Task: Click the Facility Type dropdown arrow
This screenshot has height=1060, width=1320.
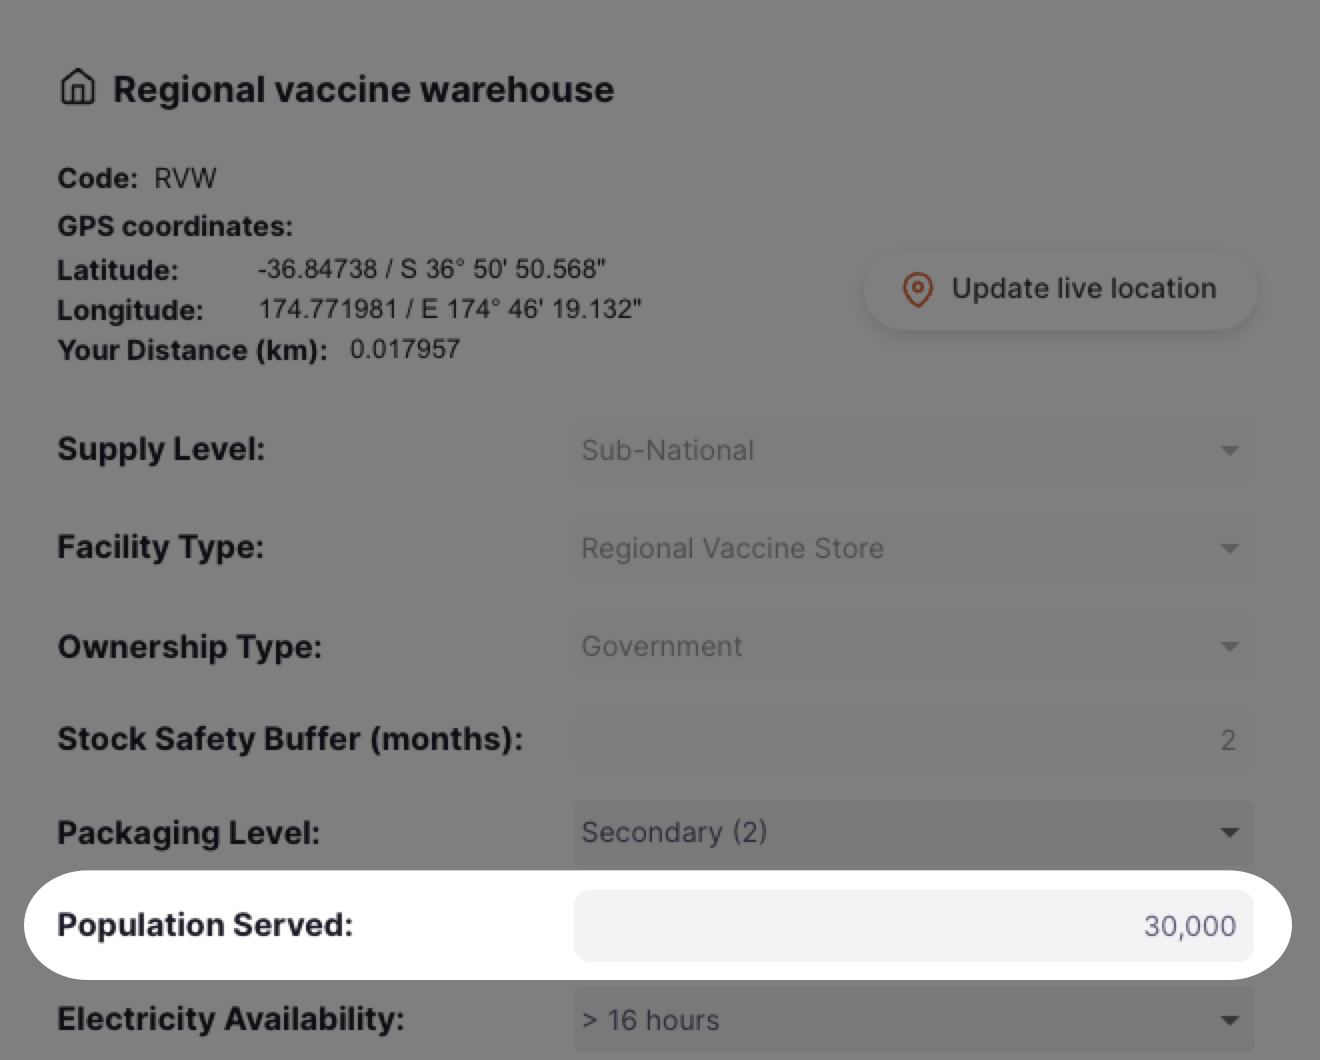Action: point(1230,549)
